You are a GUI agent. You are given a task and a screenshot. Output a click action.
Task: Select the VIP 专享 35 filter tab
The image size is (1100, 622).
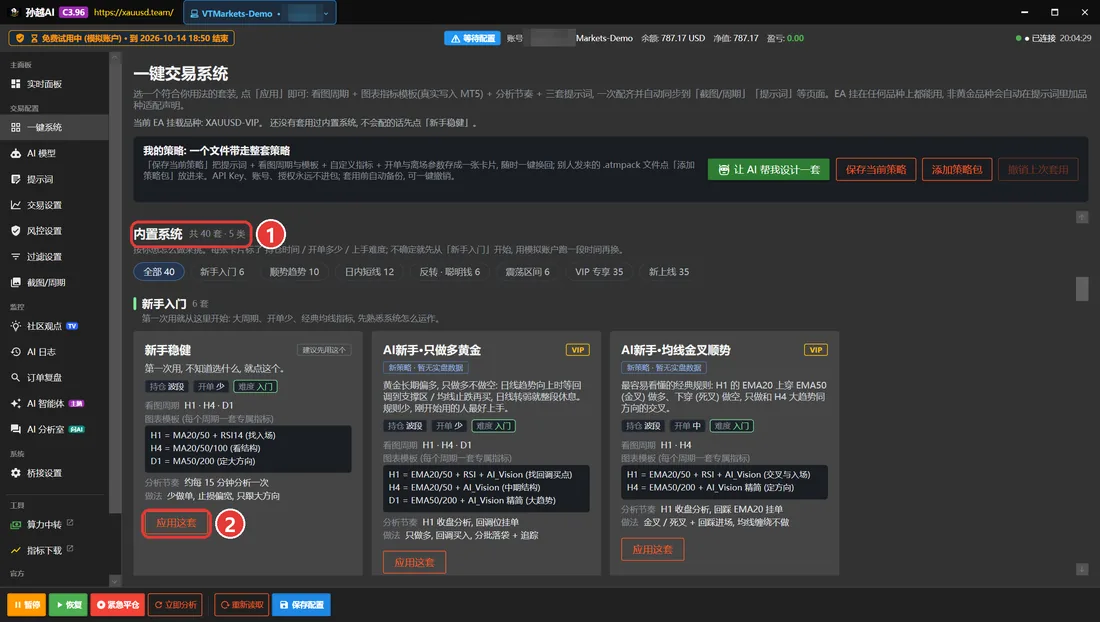[x=599, y=272]
